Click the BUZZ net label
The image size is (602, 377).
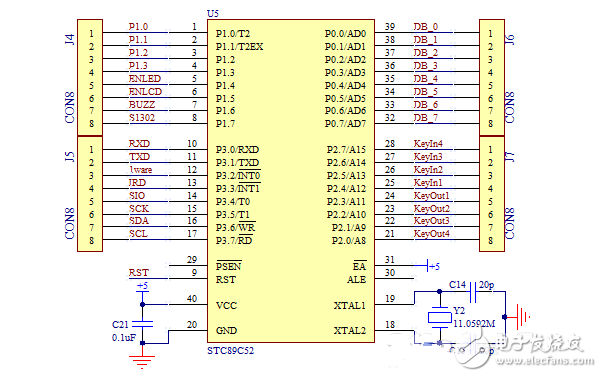142,104
